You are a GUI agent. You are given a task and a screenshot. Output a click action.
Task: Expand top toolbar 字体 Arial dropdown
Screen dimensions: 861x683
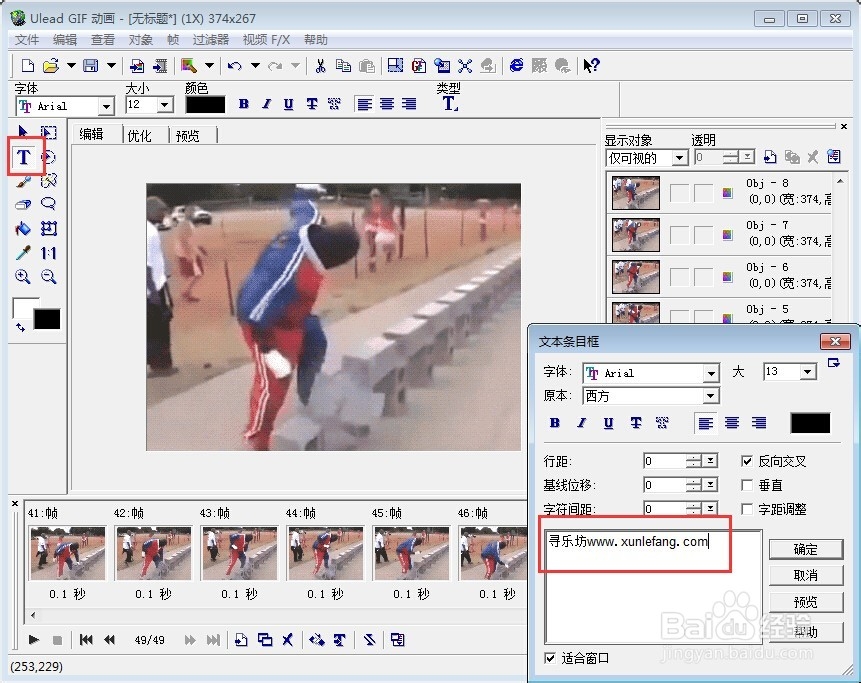click(106, 106)
